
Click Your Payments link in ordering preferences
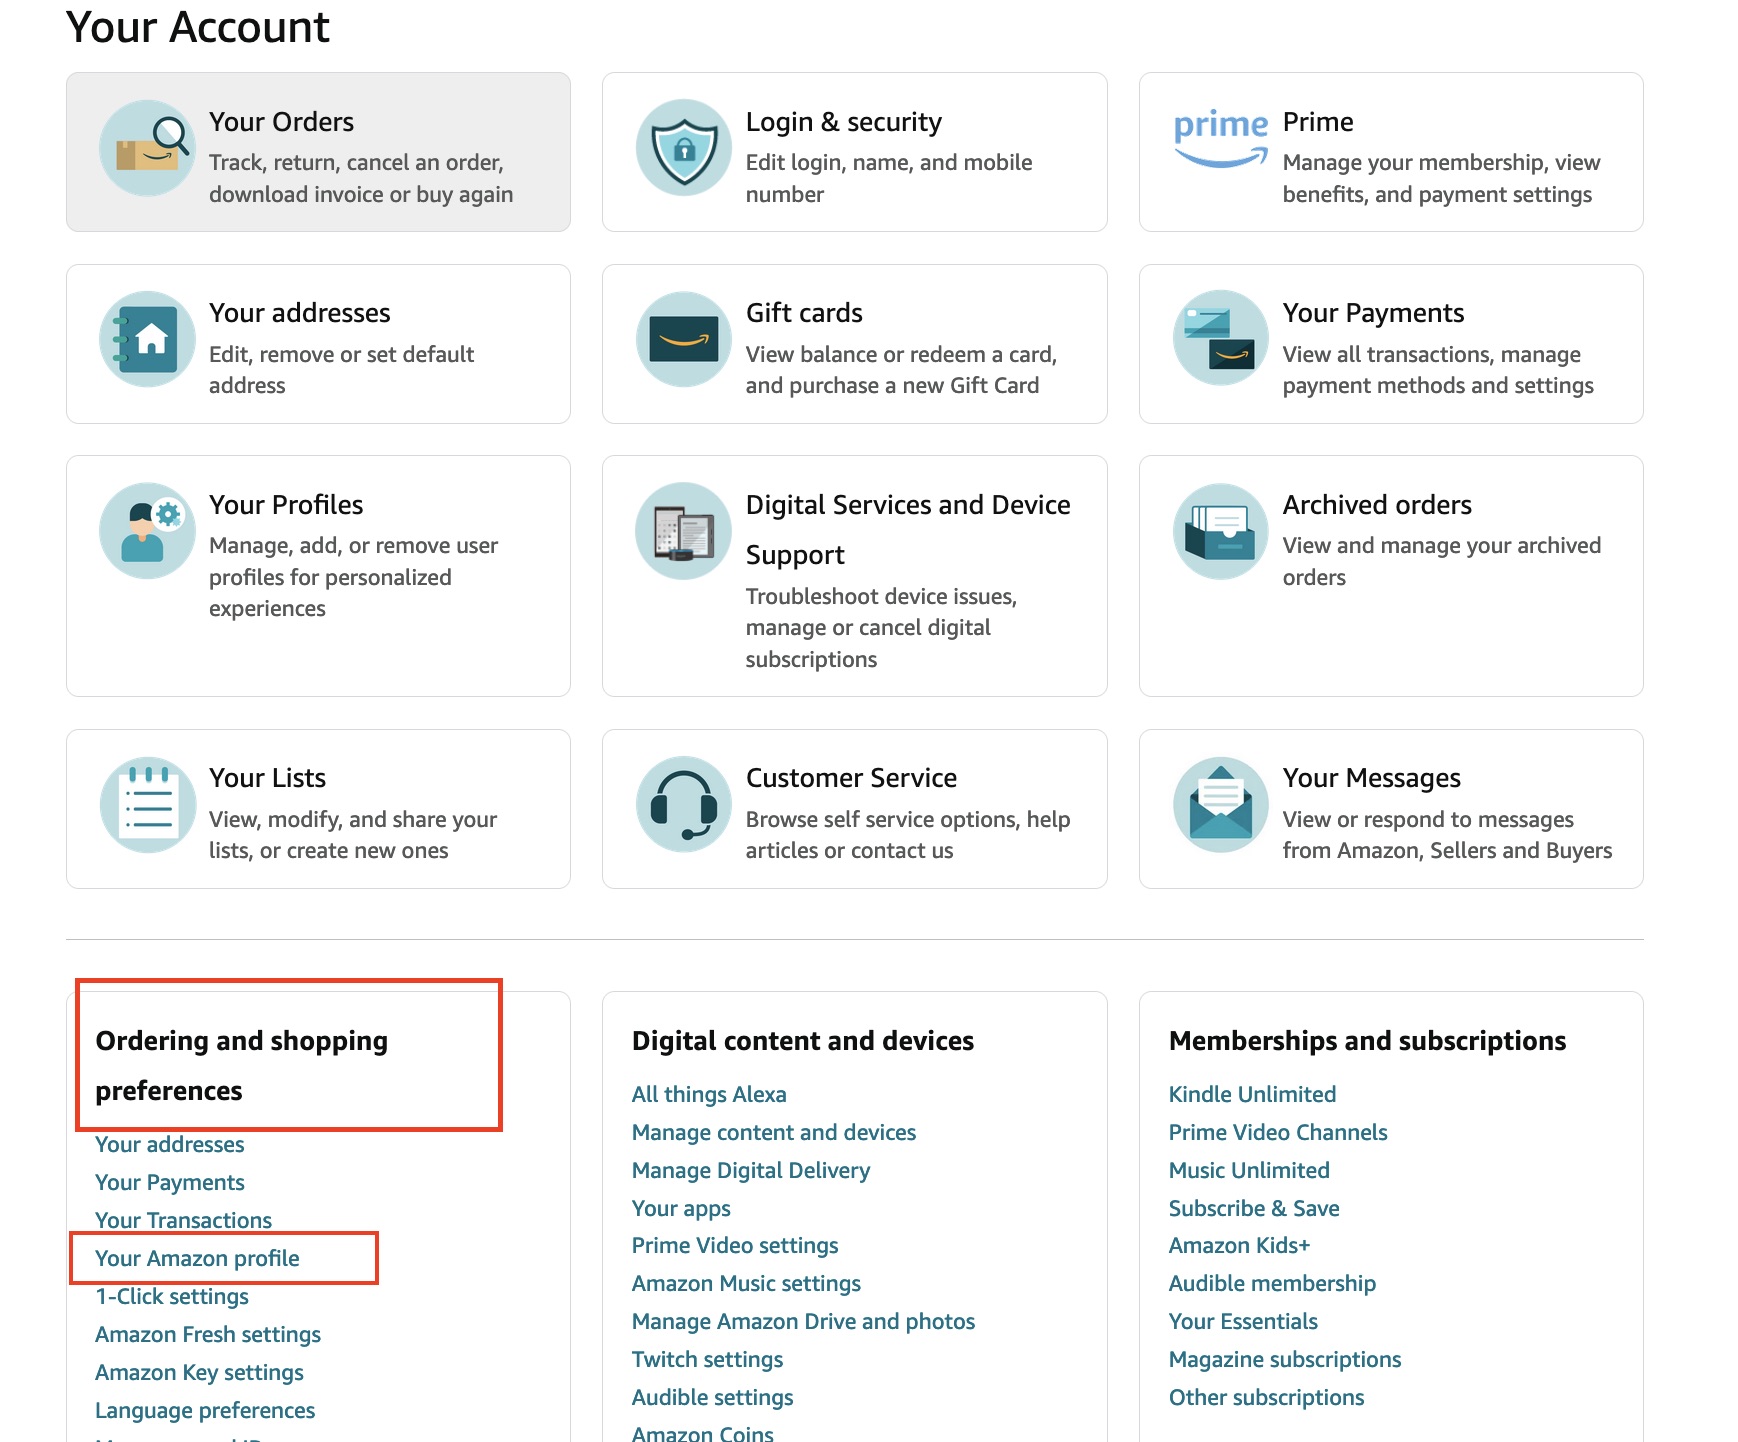tap(169, 1182)
